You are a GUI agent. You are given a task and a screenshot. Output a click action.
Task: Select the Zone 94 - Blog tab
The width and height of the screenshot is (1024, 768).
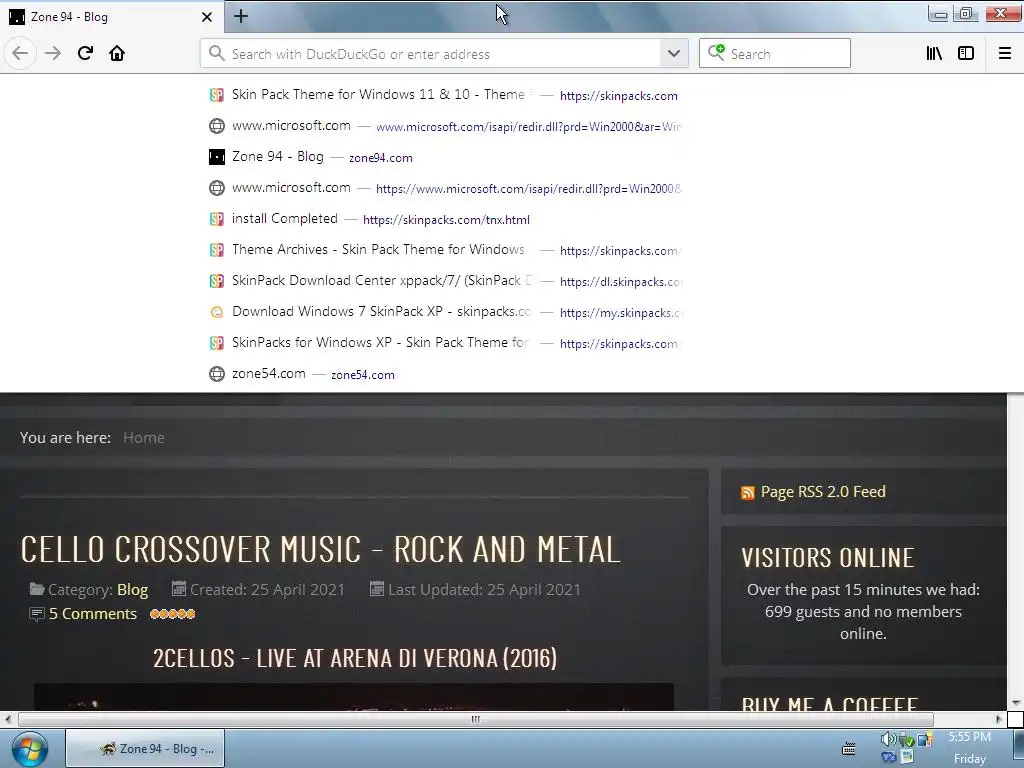(111, 17)
